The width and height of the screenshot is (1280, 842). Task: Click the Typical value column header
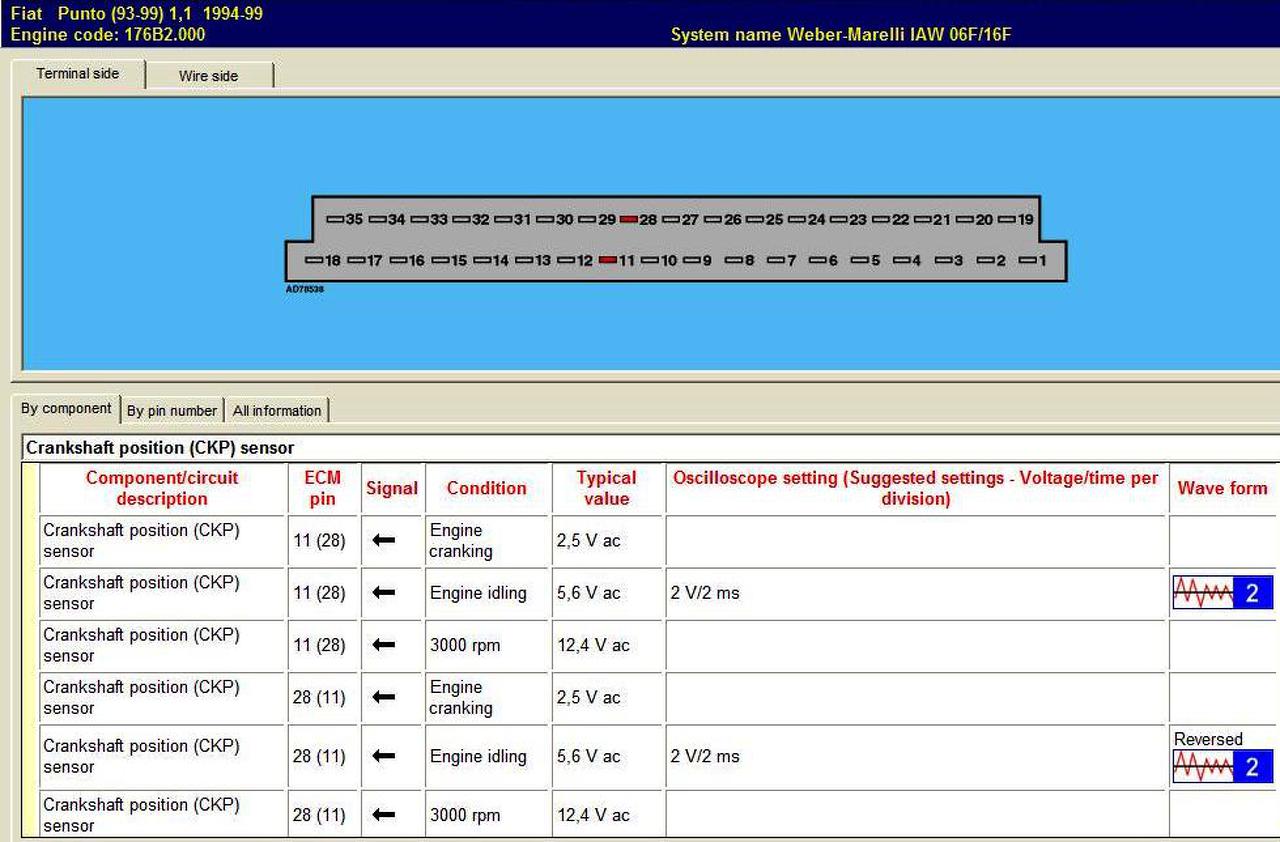607,488
